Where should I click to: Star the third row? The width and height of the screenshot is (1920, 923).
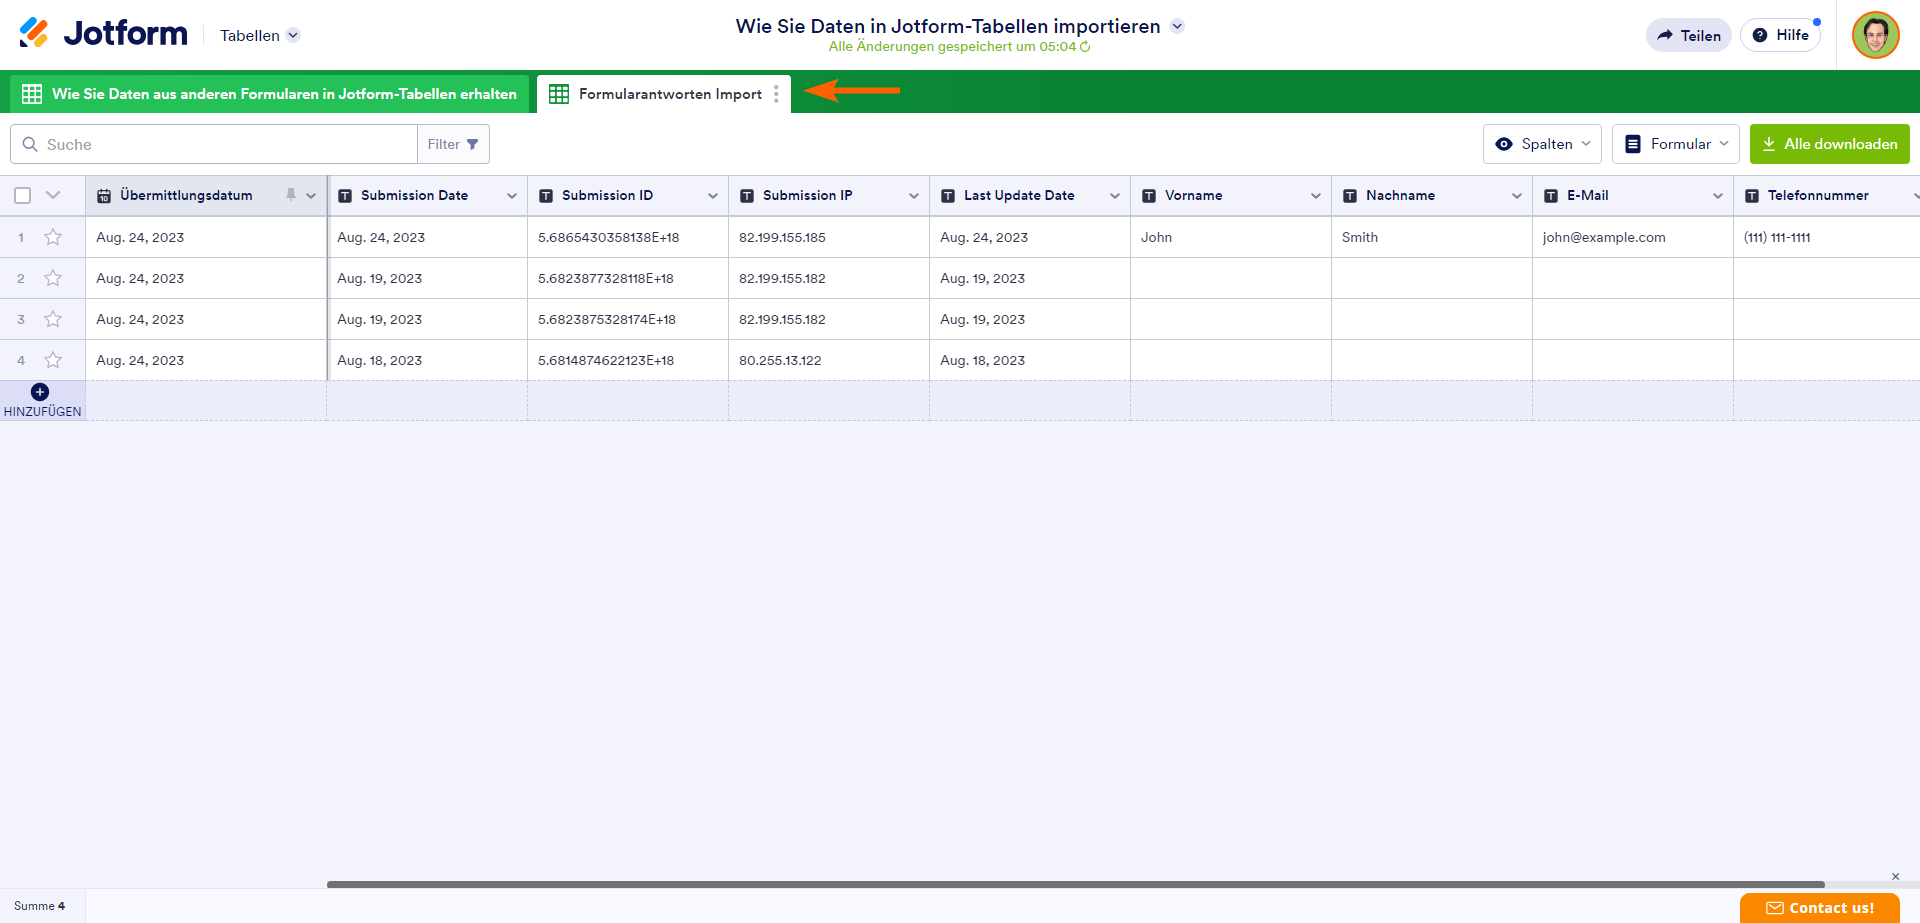pos(53,319)
